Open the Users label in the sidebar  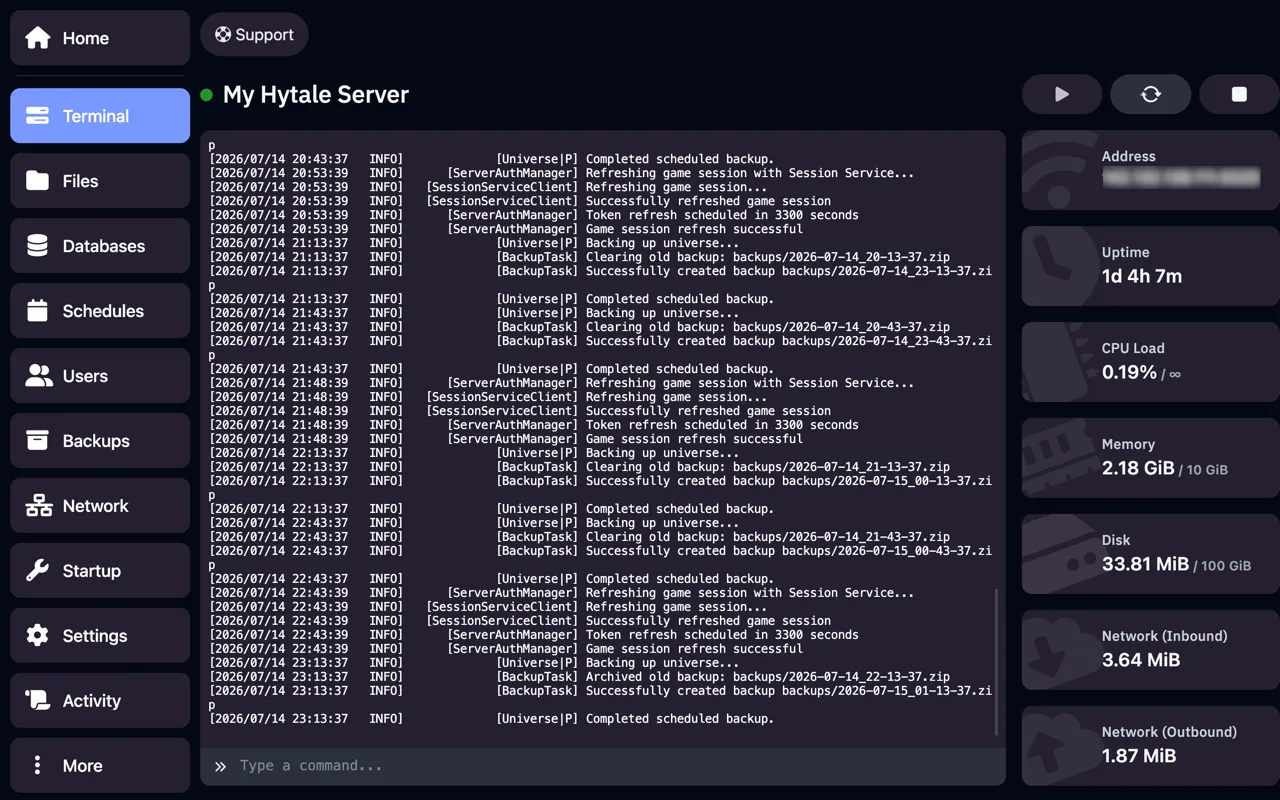pyautogui.click(x=85, y=376)
